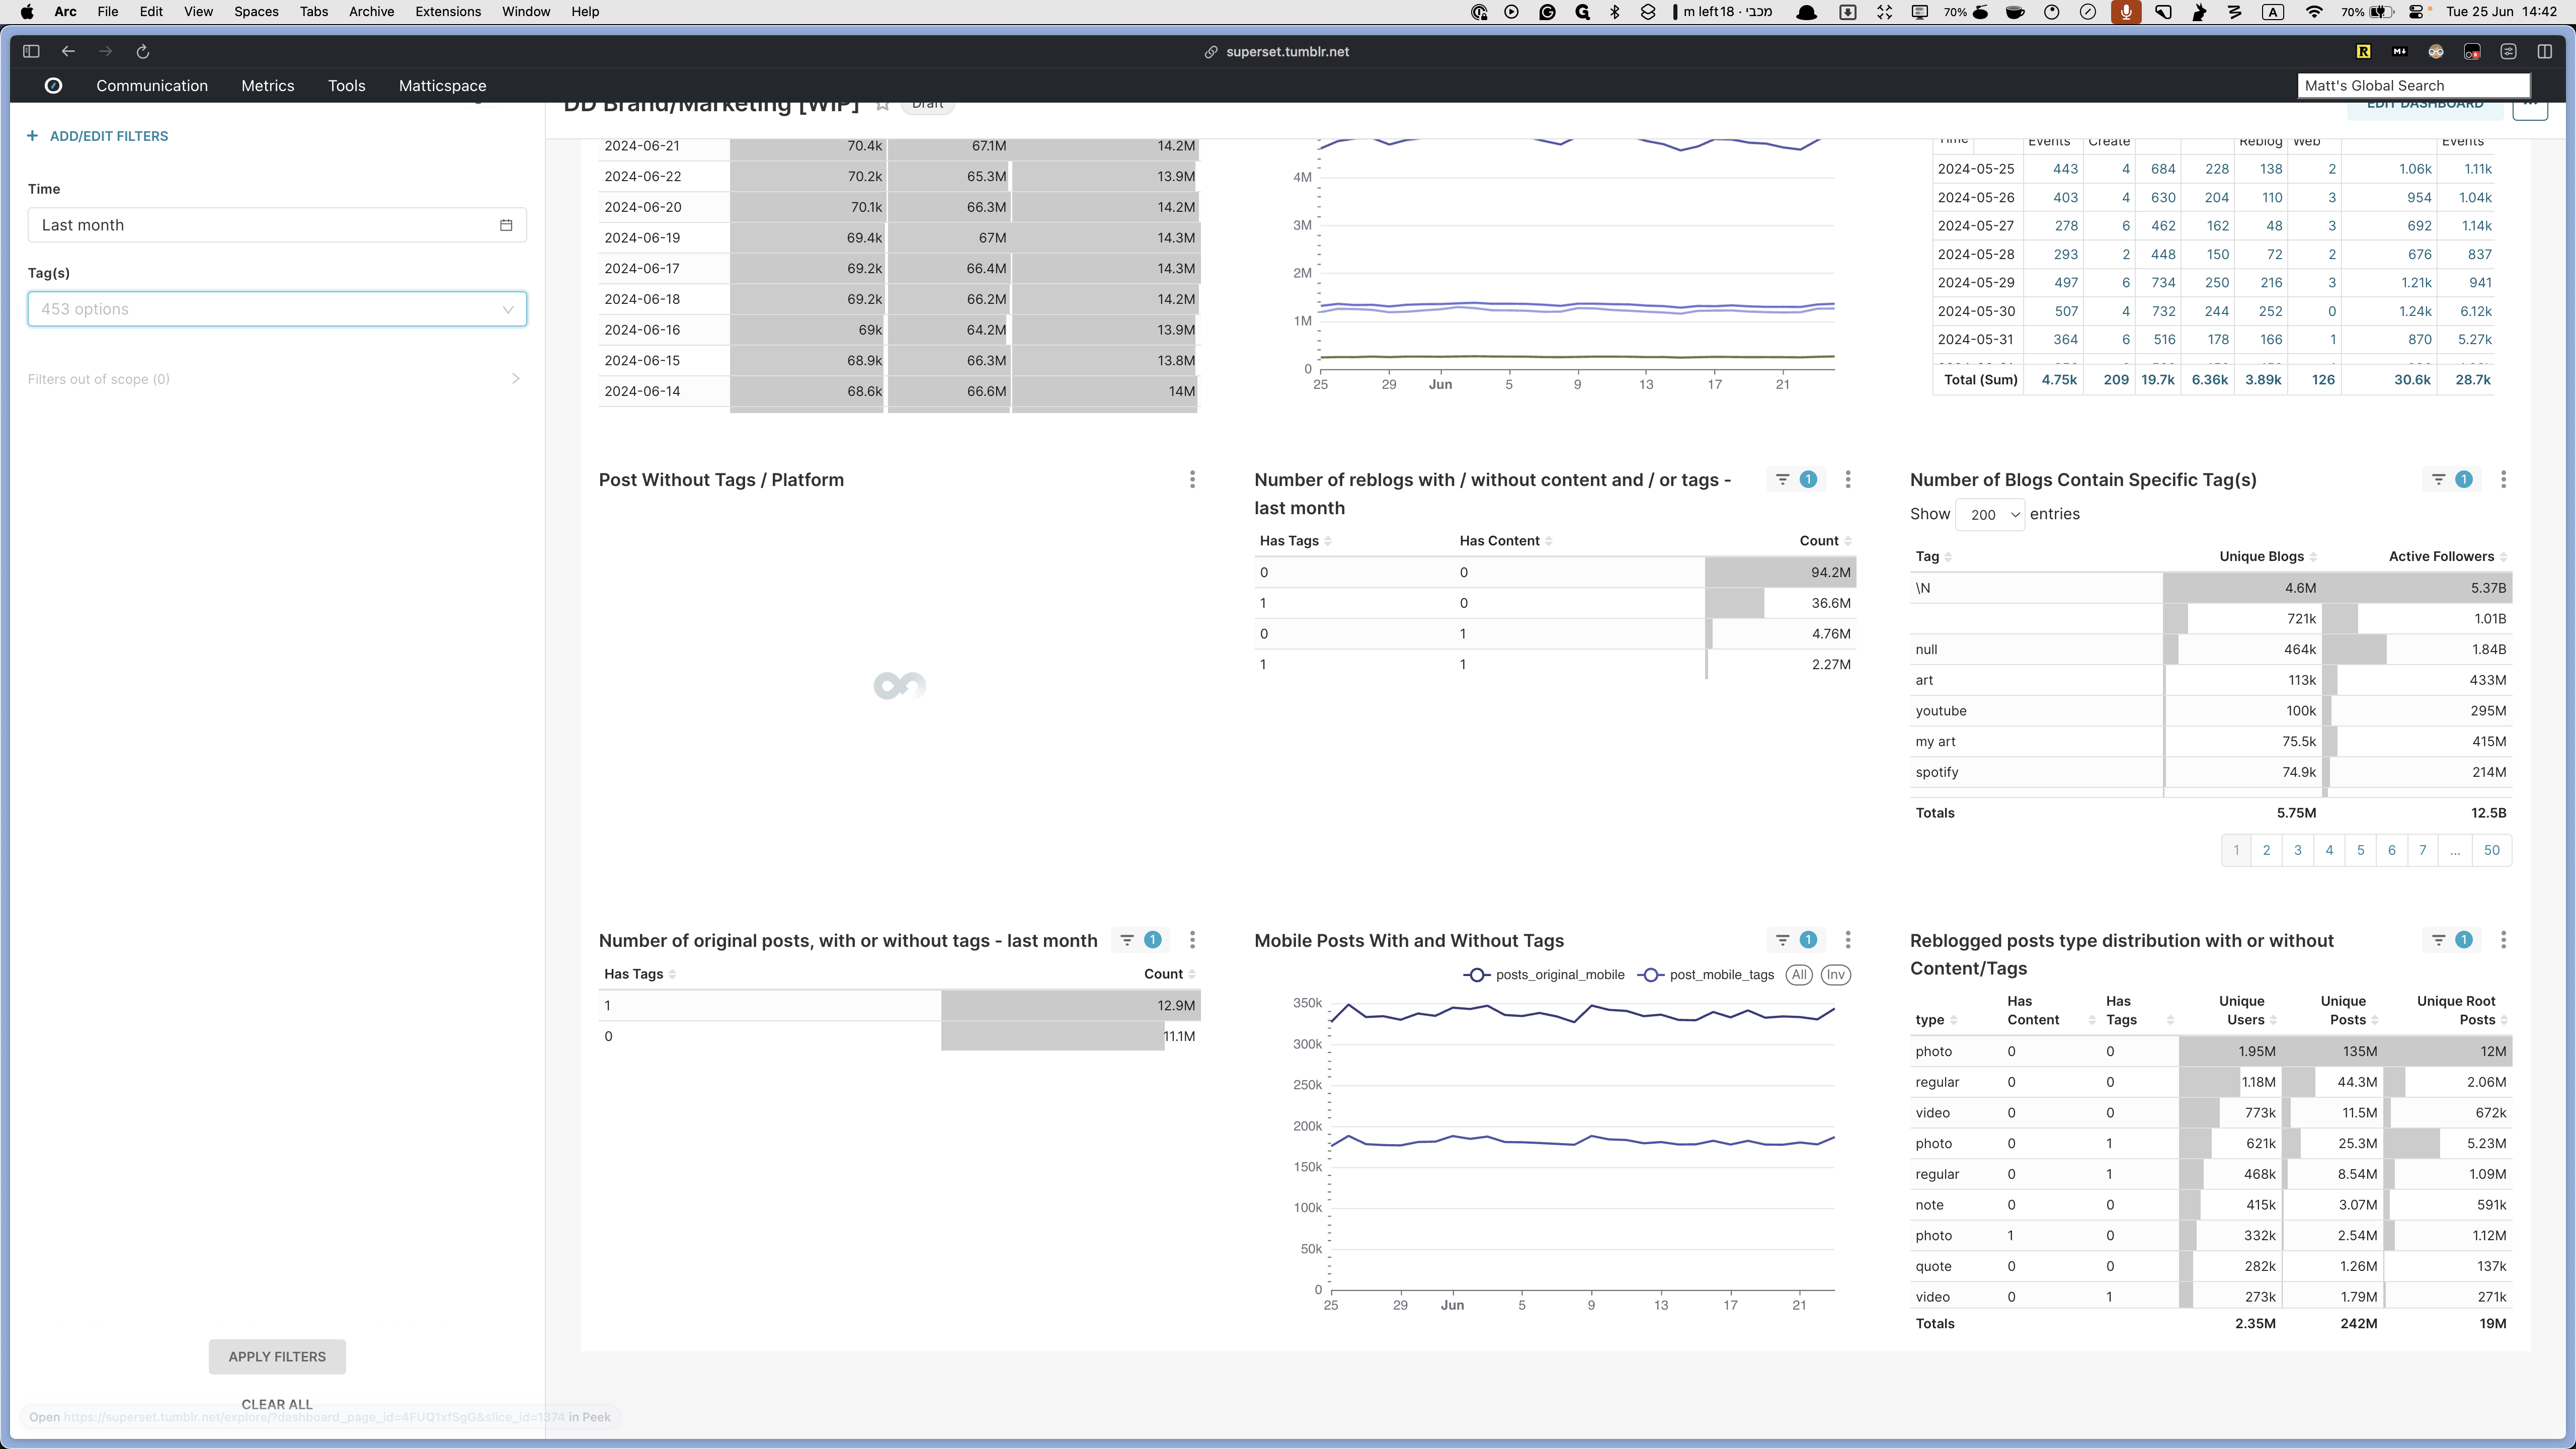Click the split view icon in Arc toolbar
This screenshot has width=2576, height=1449.
click(2545, 51)
